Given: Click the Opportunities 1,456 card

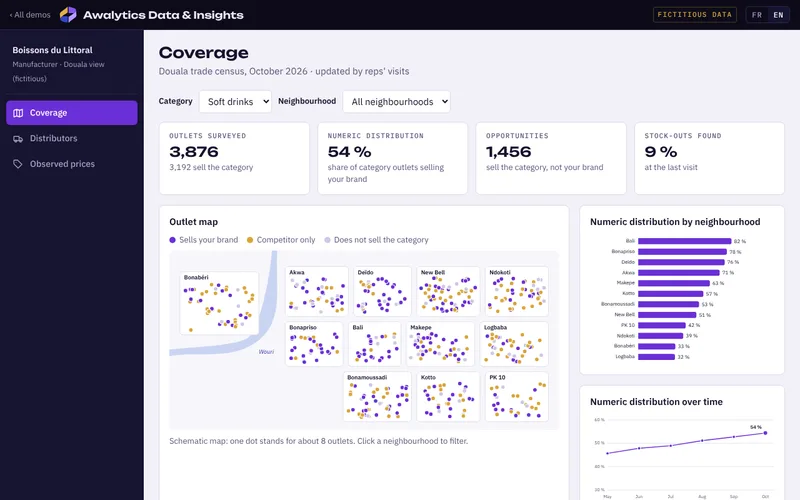Looking at the screenshot, I should 551,158.
